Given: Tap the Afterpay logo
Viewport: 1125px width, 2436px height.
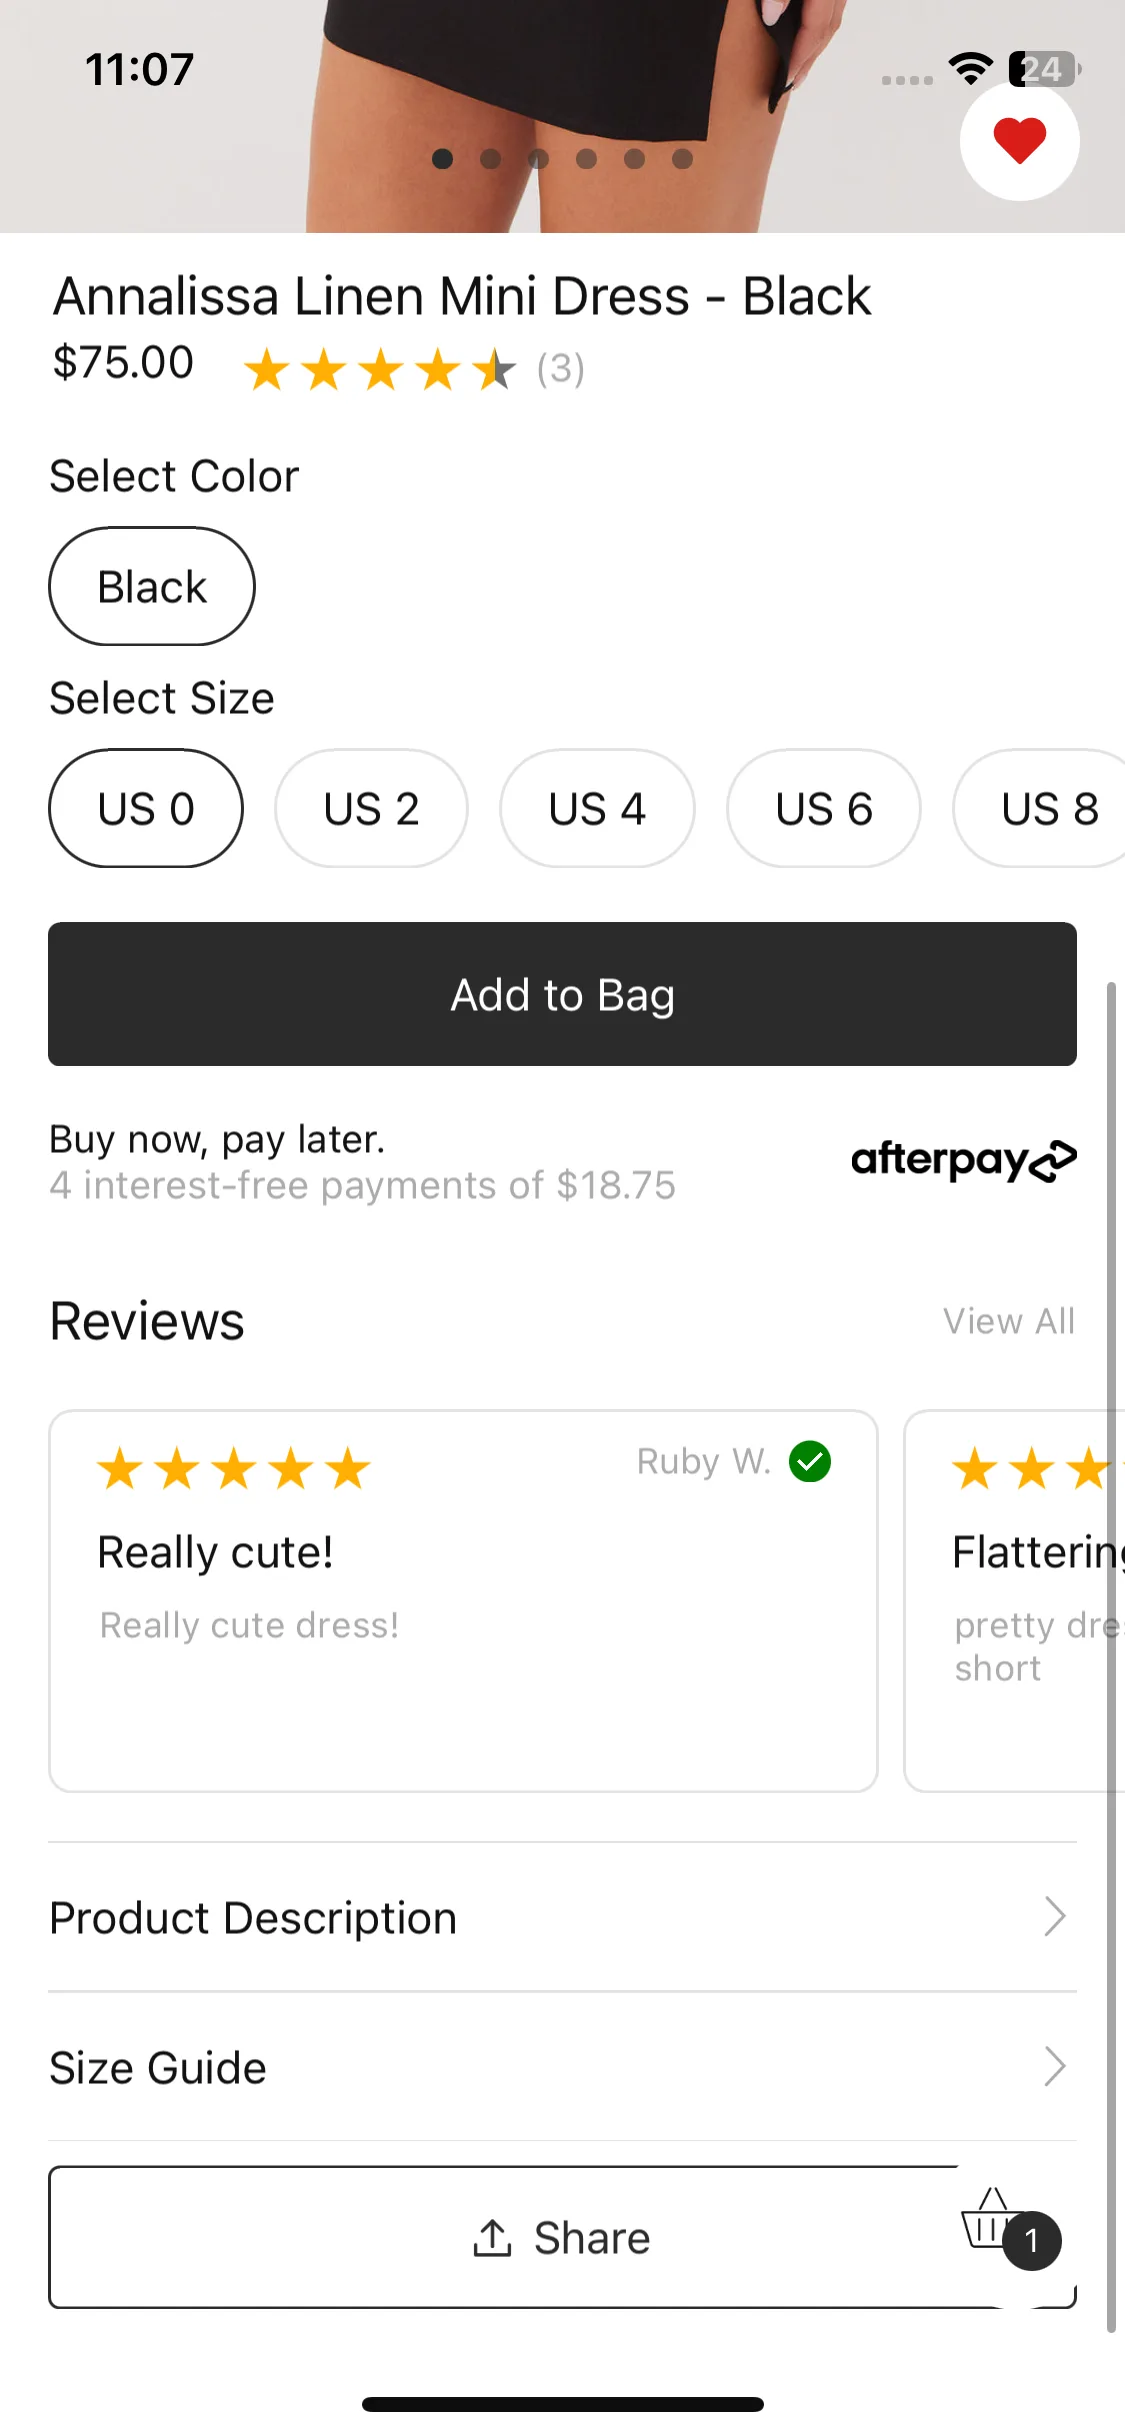Looking at the screenshot, I should coord(963,1160).
